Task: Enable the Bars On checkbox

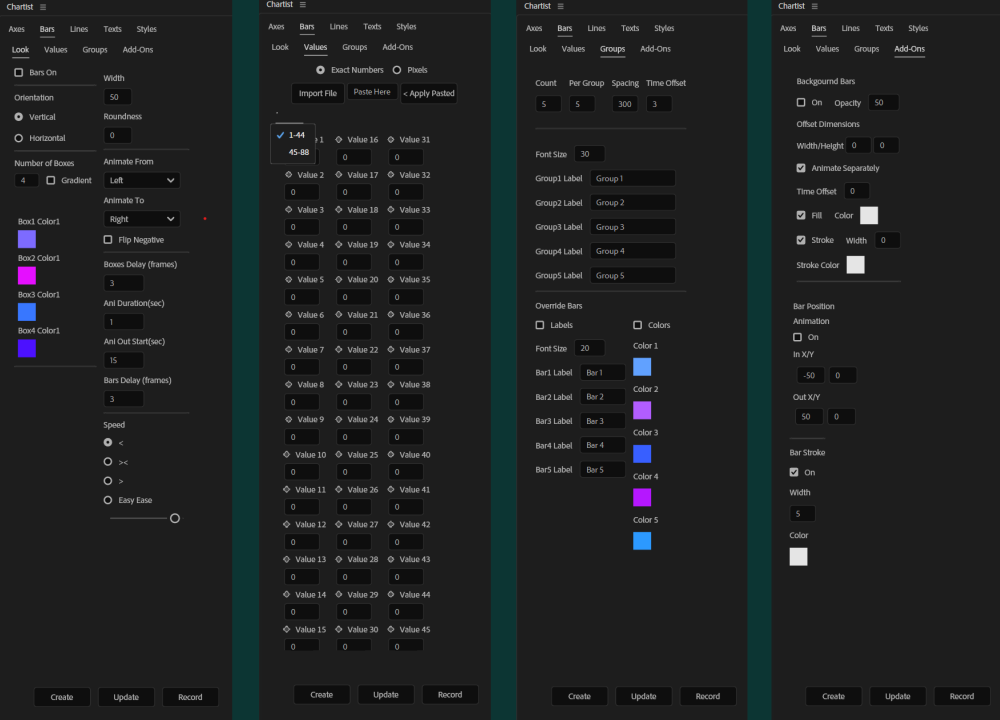Action: click(19, 71)
